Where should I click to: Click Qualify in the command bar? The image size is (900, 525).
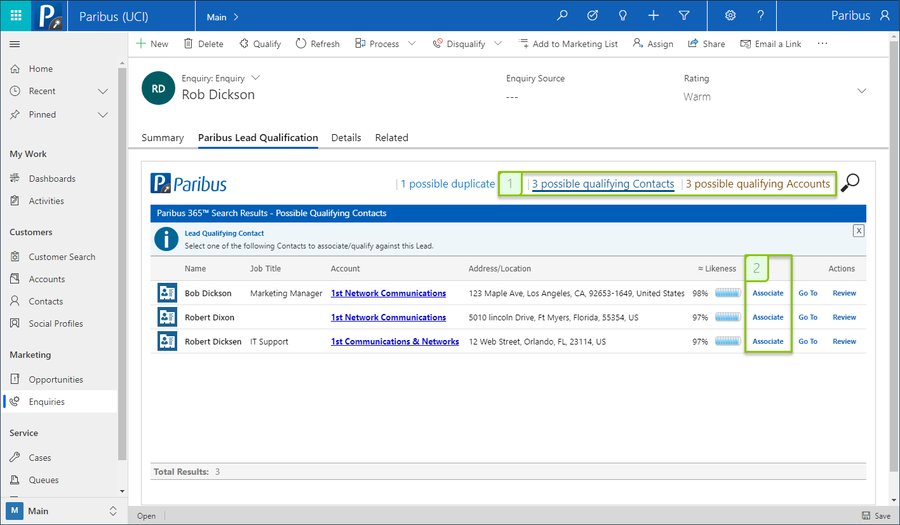pyautogui.click(x=260, y=44)
